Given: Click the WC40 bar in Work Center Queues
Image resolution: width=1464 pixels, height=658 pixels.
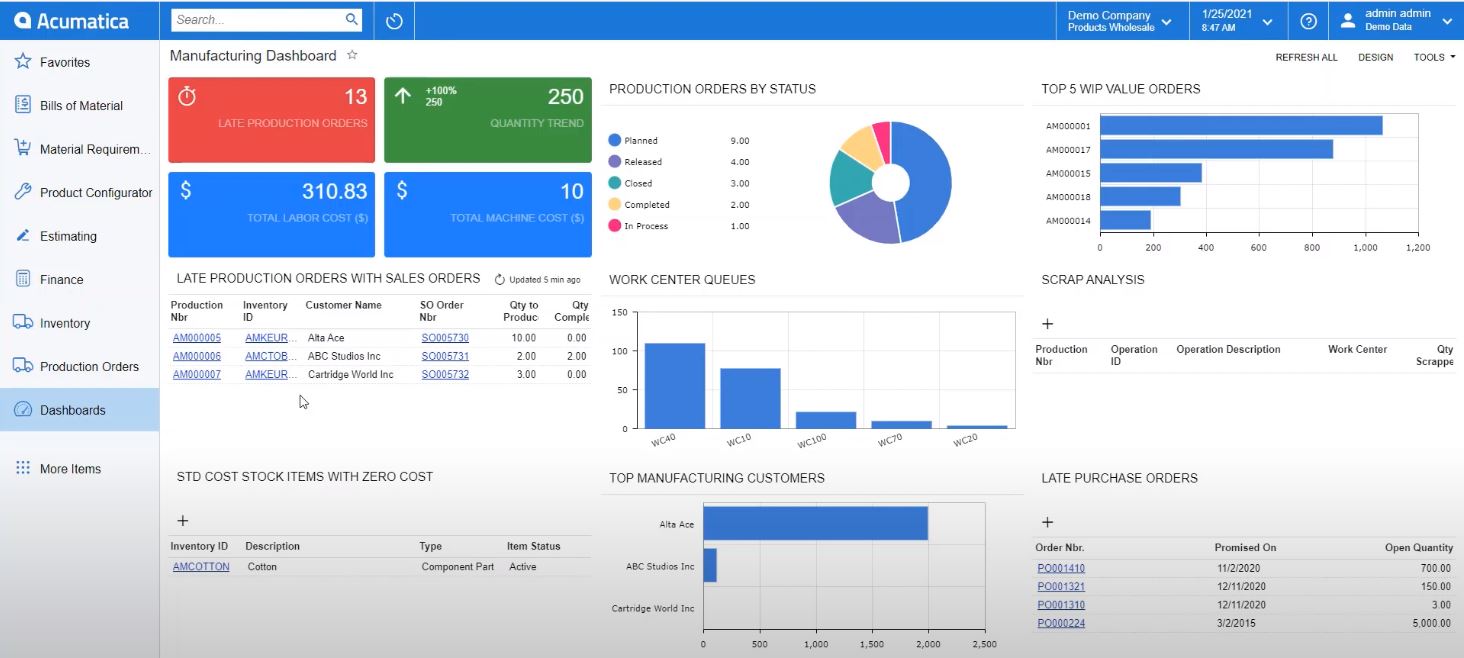Looking at the screenshot, I should point(674,386).
